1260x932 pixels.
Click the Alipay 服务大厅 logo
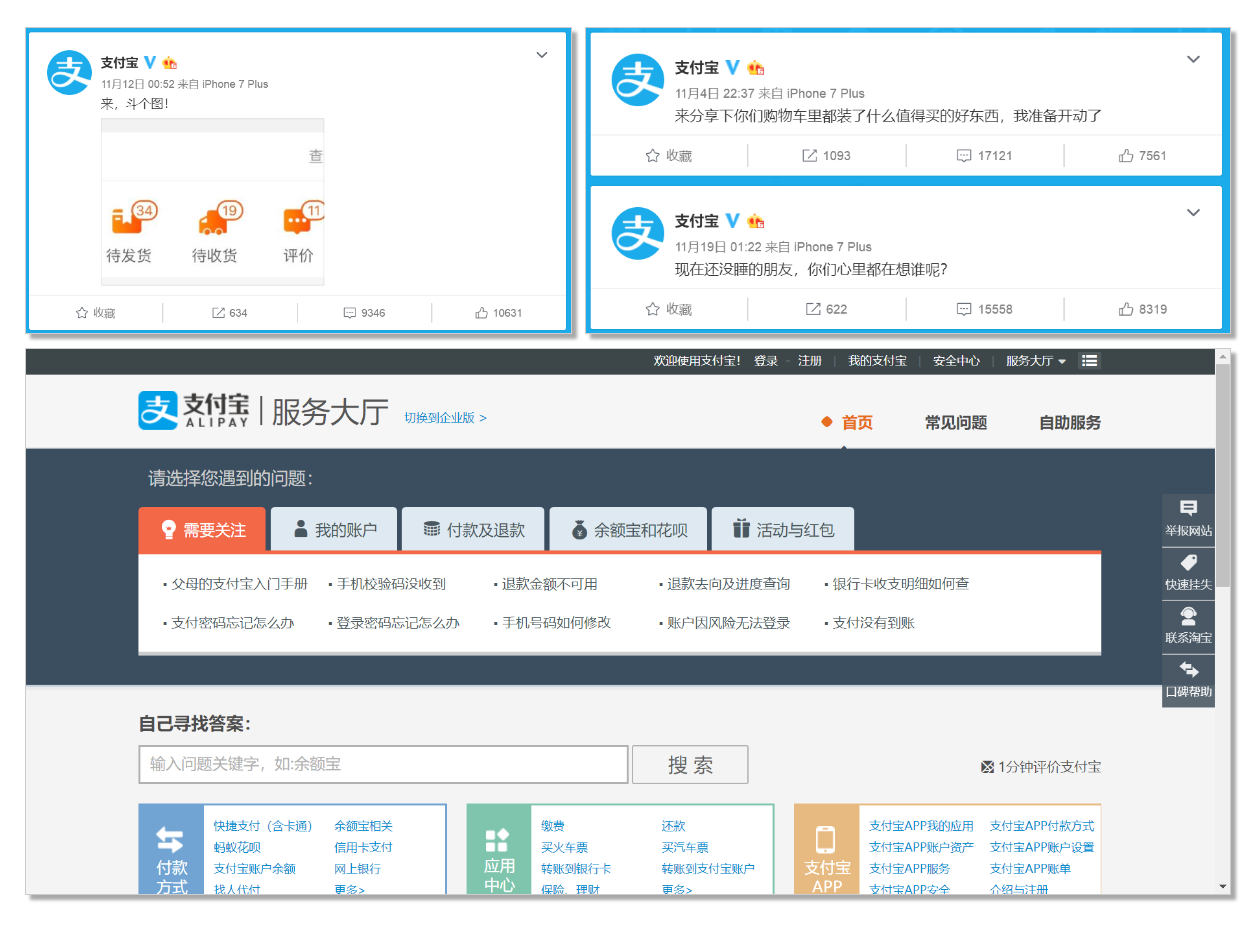coord(263,410)
